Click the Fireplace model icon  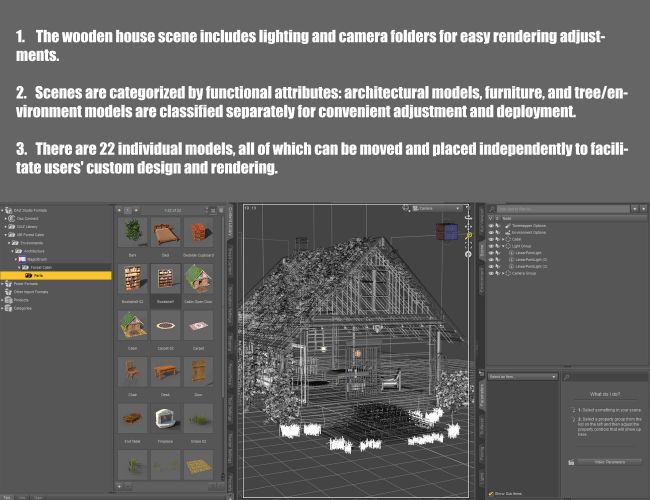coord(166,417)
